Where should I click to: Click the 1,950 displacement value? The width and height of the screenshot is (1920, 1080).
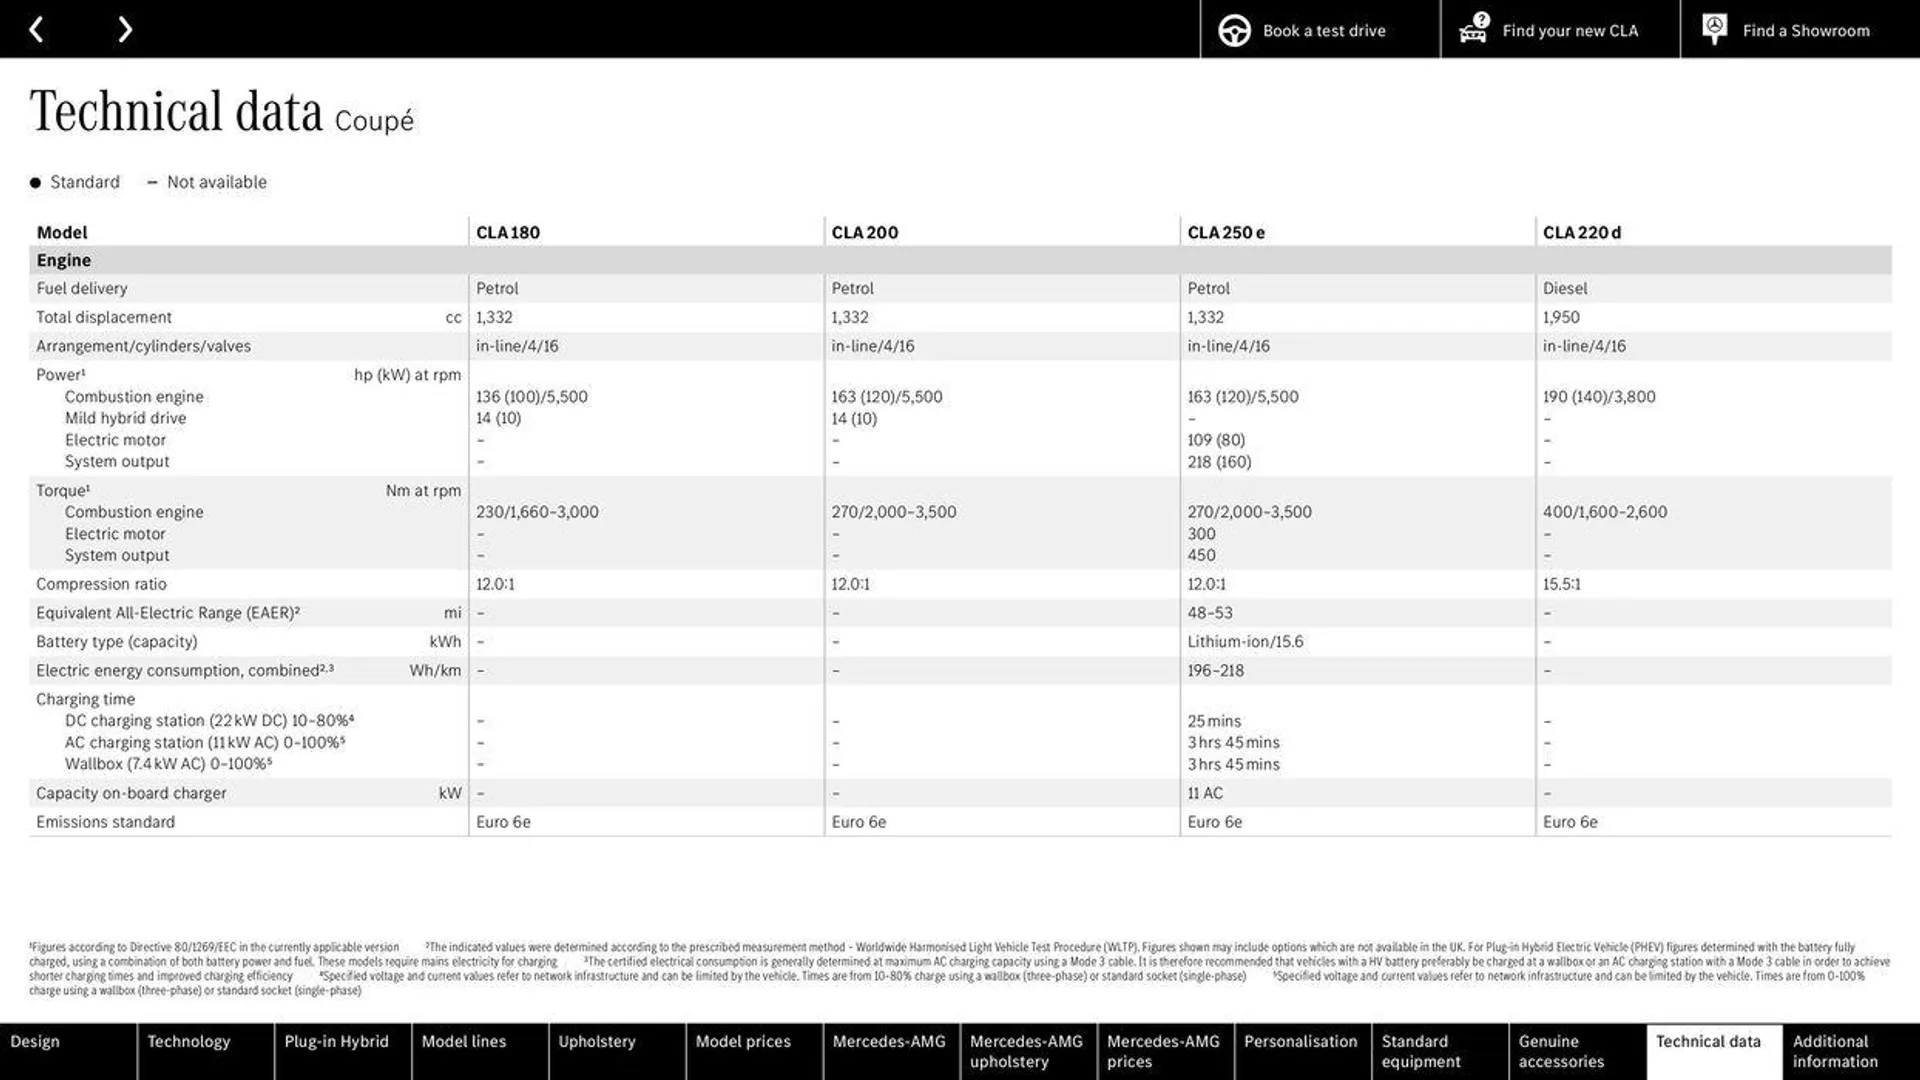point(1561,317)
